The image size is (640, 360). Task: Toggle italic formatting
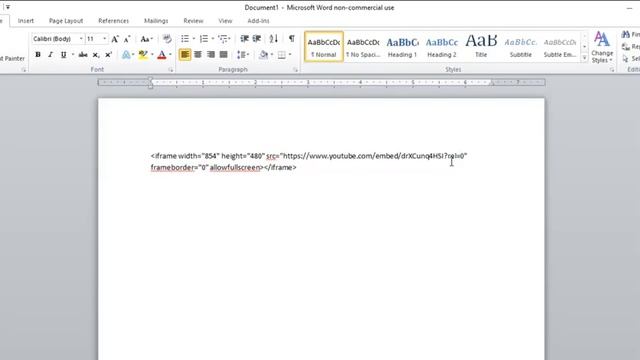click(x=51, y=55)
